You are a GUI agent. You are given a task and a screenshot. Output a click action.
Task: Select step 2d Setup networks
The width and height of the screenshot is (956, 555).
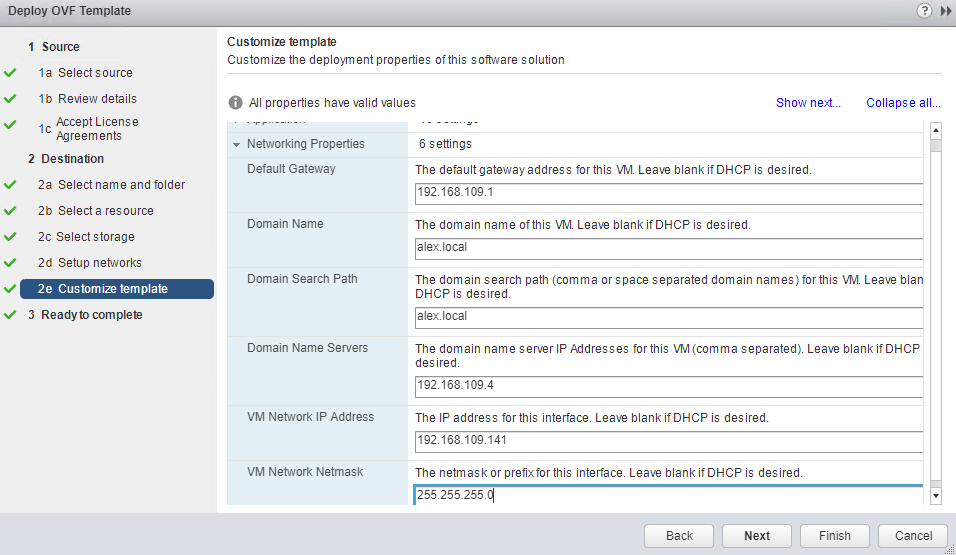click(x=99, y=263)
